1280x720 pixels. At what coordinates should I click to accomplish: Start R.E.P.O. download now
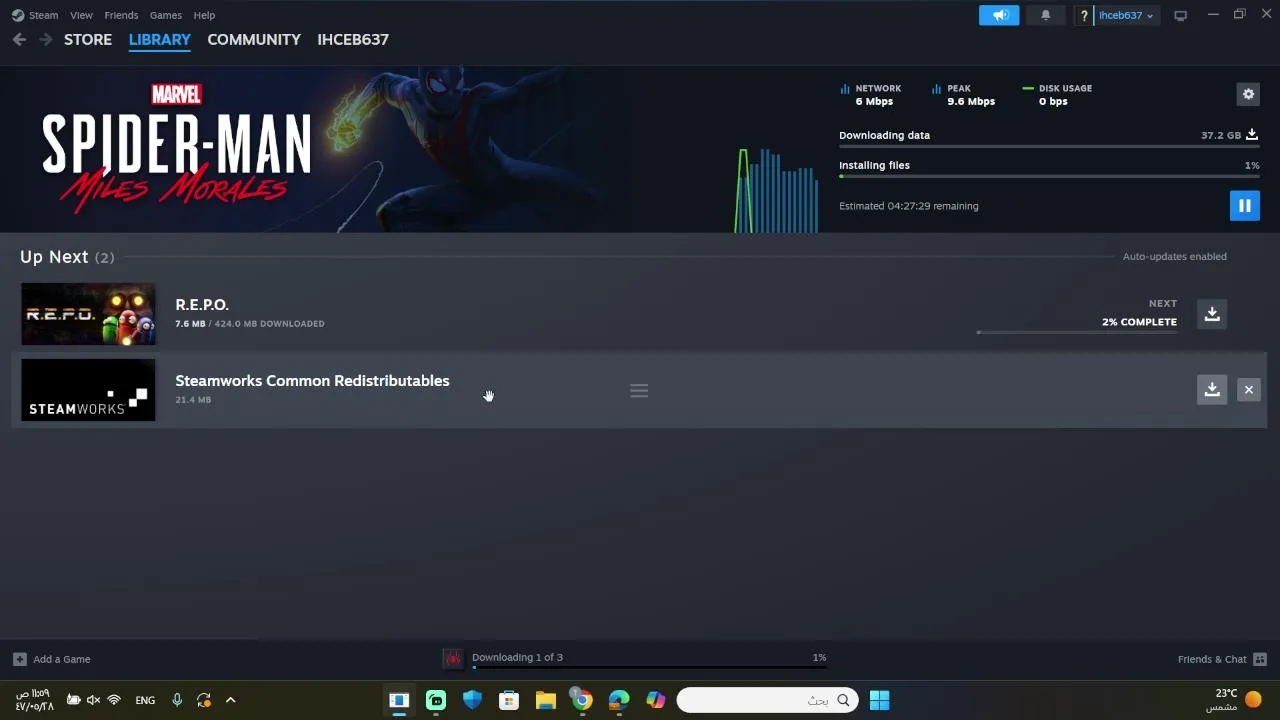coord(1212,314)
